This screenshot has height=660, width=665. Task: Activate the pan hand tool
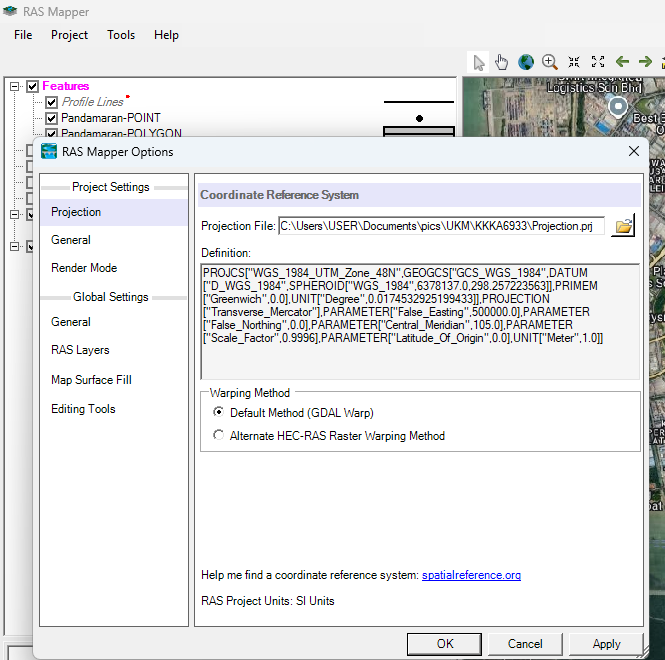tap(502, 62)
